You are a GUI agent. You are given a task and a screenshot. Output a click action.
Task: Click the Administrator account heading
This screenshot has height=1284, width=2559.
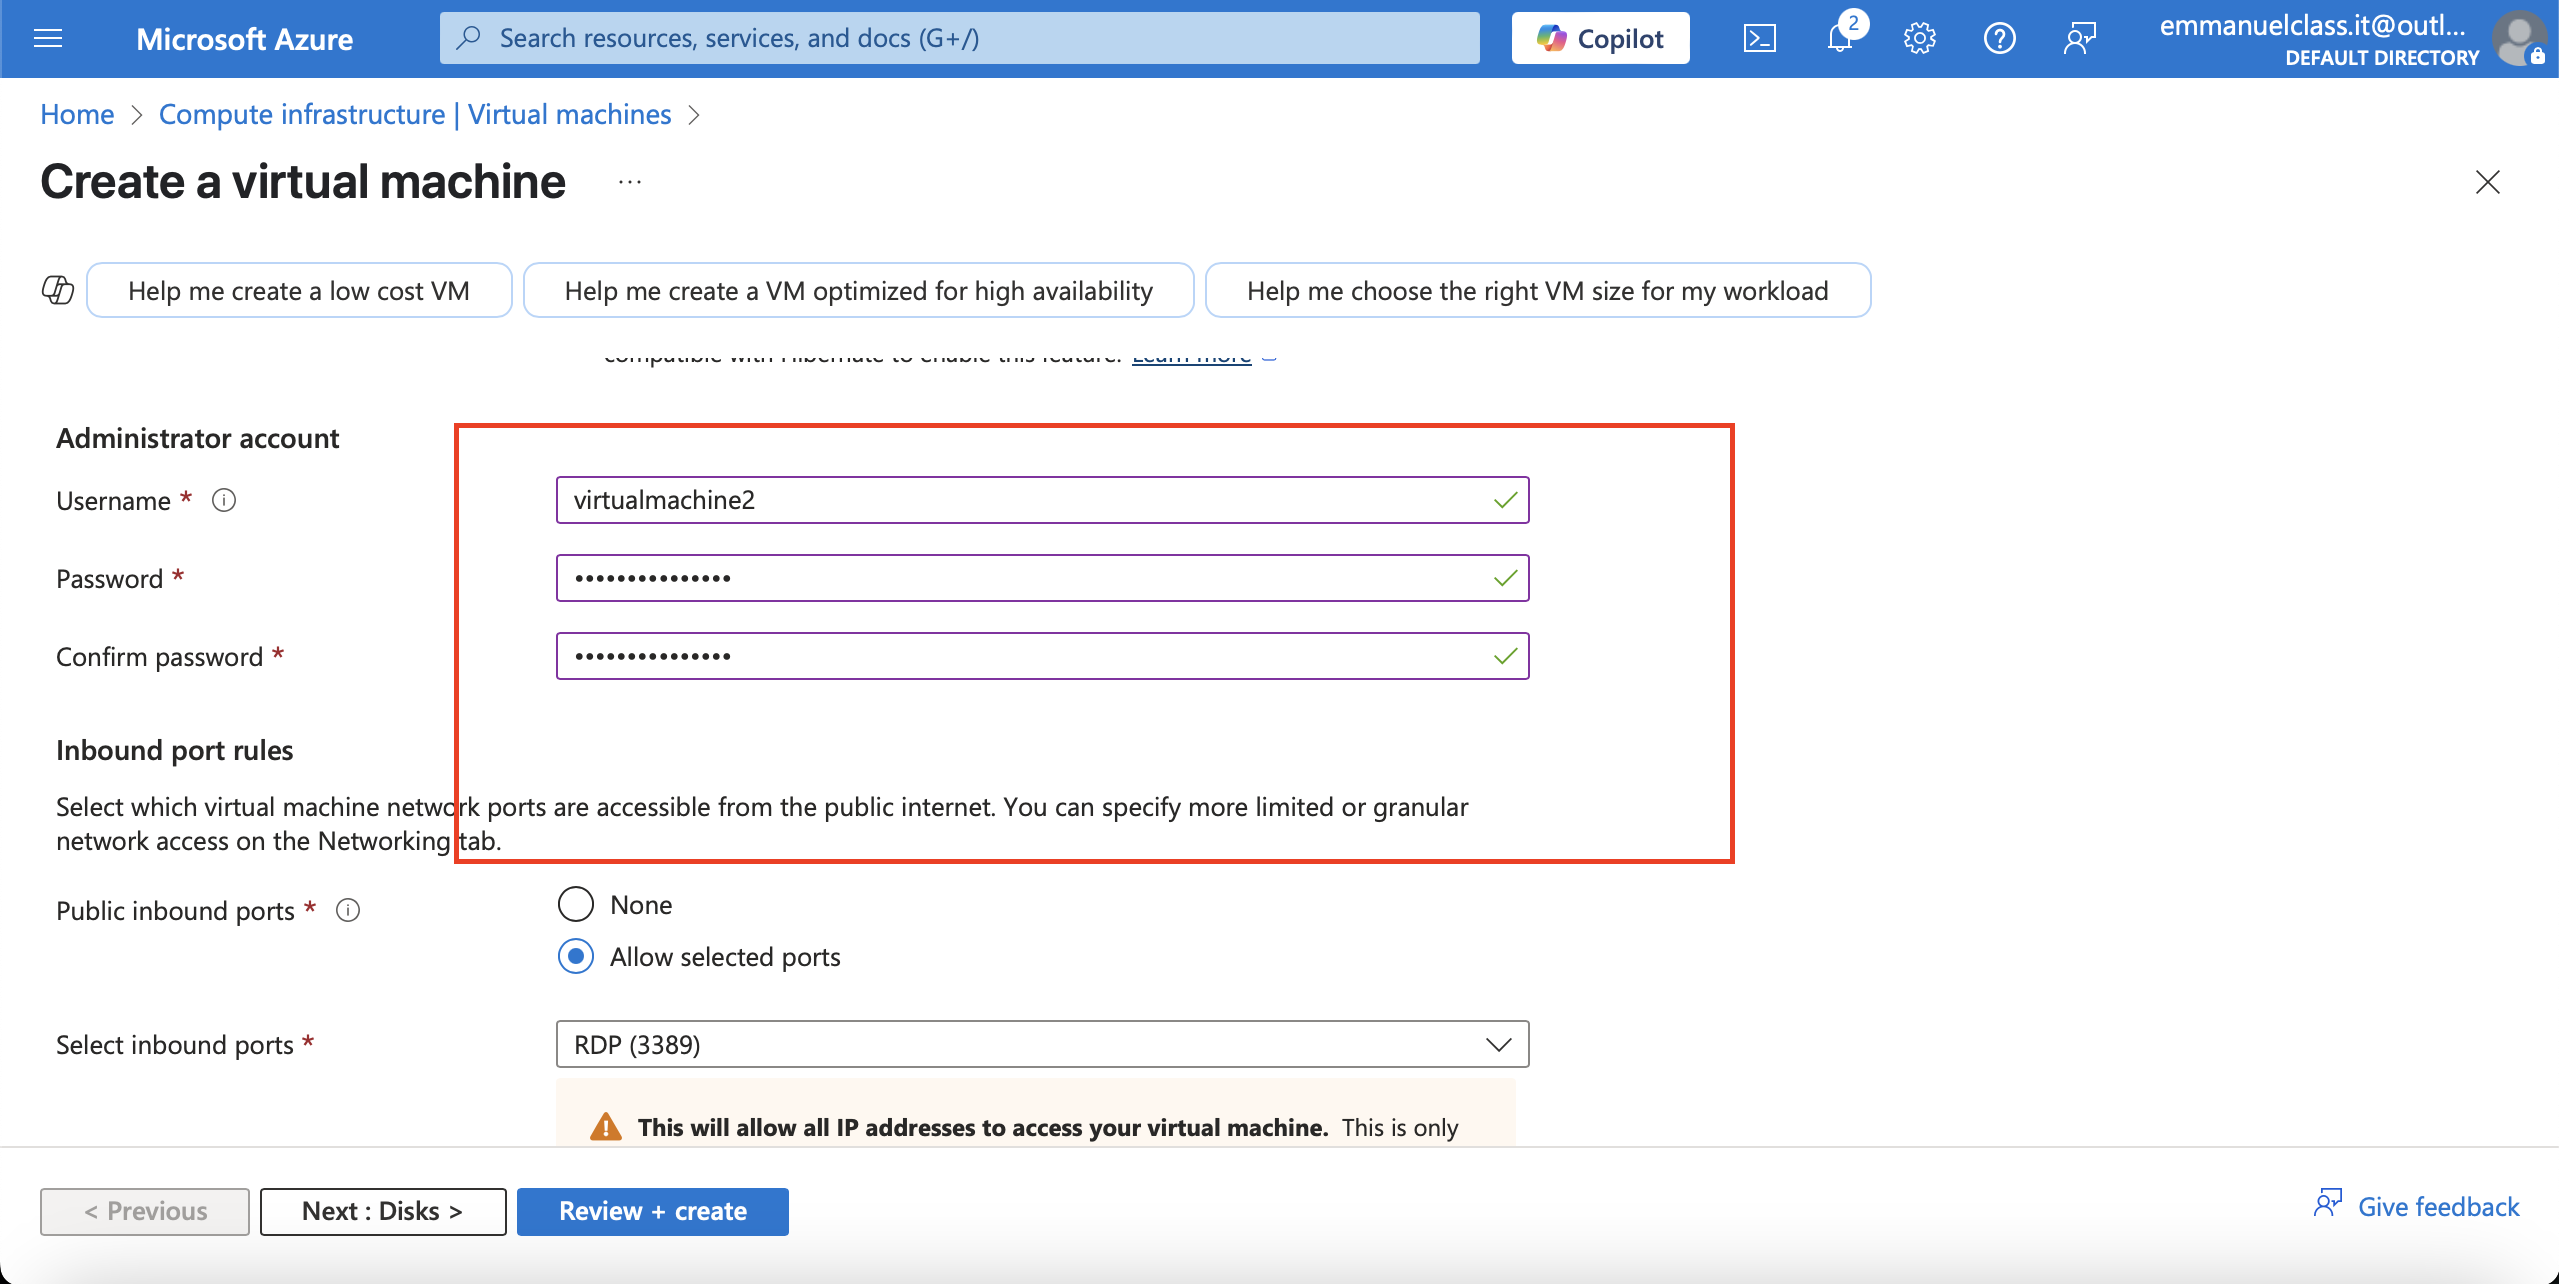pyautogui.click(x=198, y=438)
